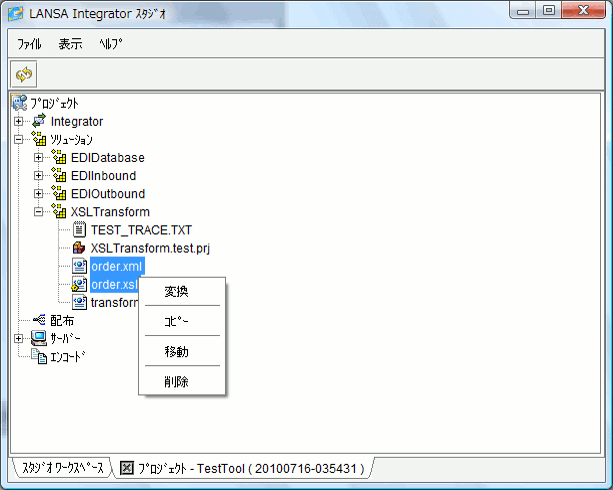Select the プロジェクト root label
Viewport: 613px width, 490px height.
point(54,104)
